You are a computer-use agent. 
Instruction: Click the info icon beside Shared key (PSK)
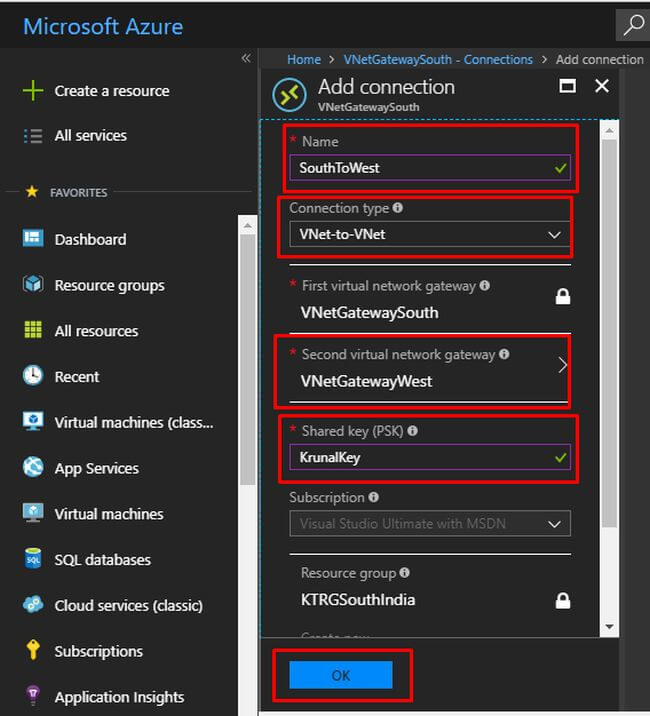(x=412, y=431)
